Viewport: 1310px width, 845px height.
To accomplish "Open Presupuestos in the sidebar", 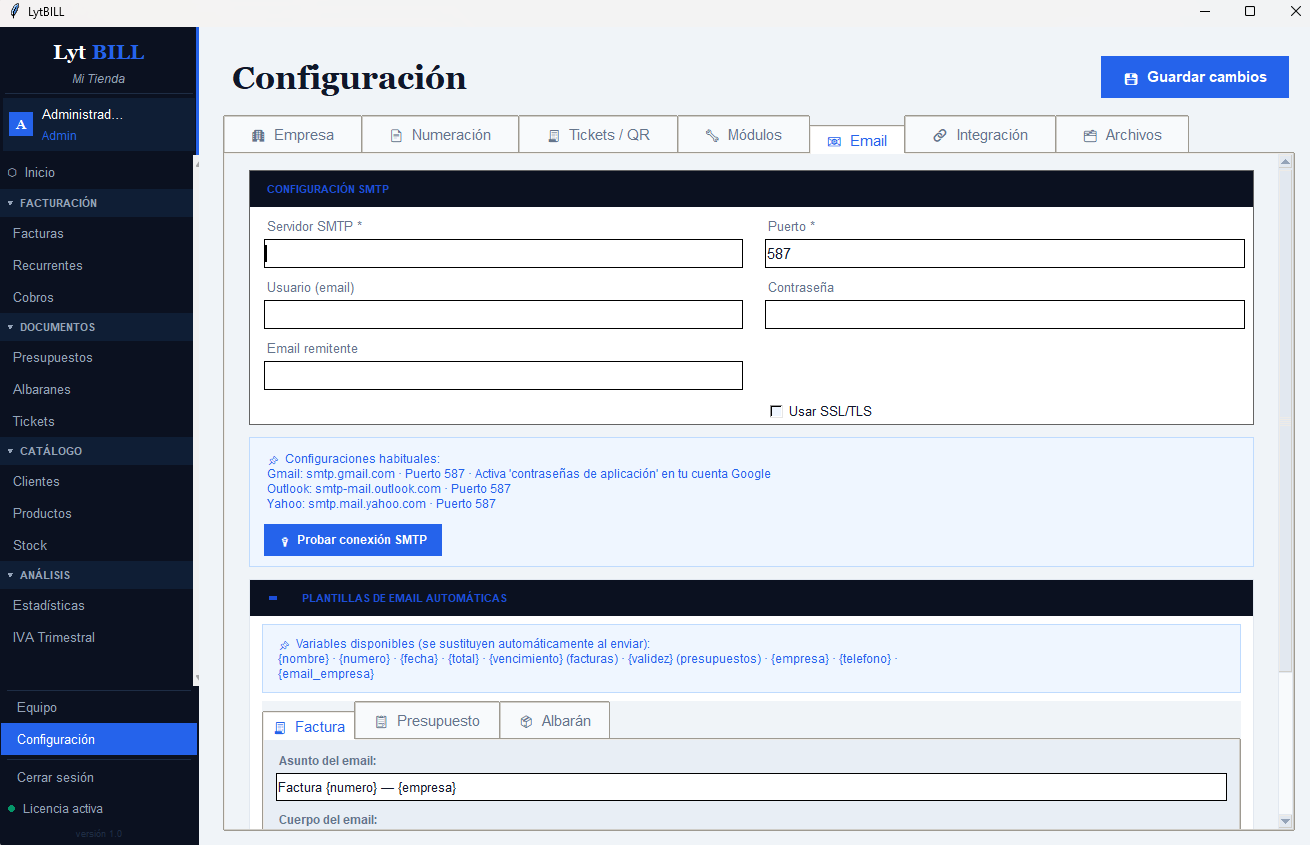I will 96,357.
